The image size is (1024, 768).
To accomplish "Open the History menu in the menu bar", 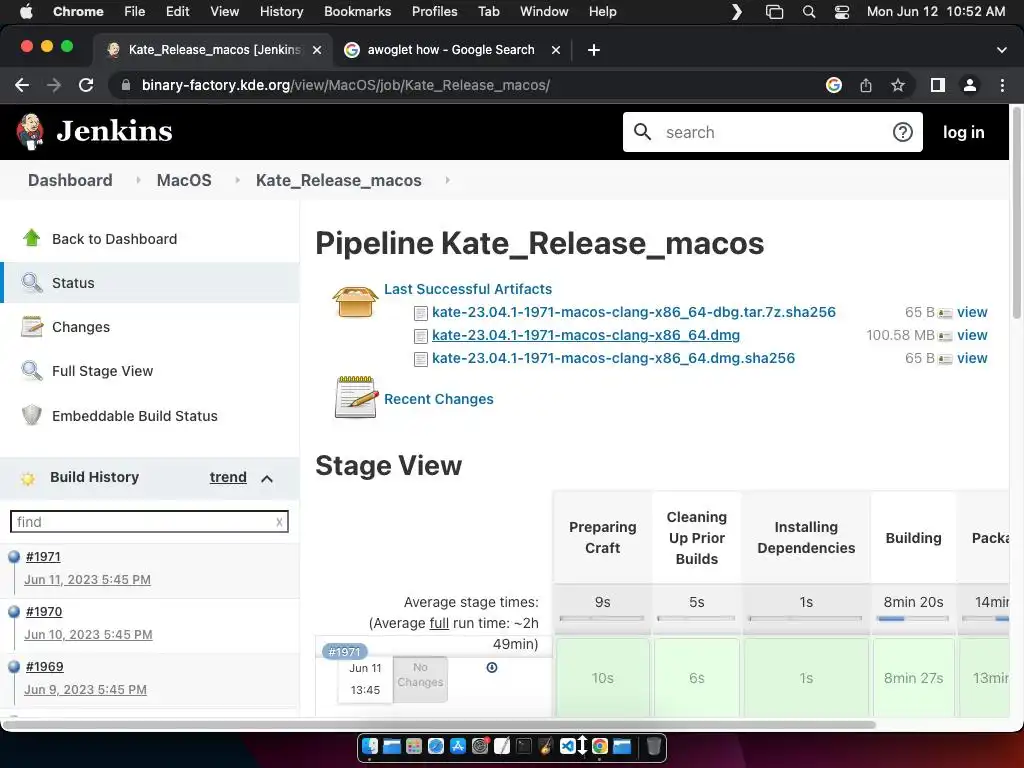I will (281, 12).
